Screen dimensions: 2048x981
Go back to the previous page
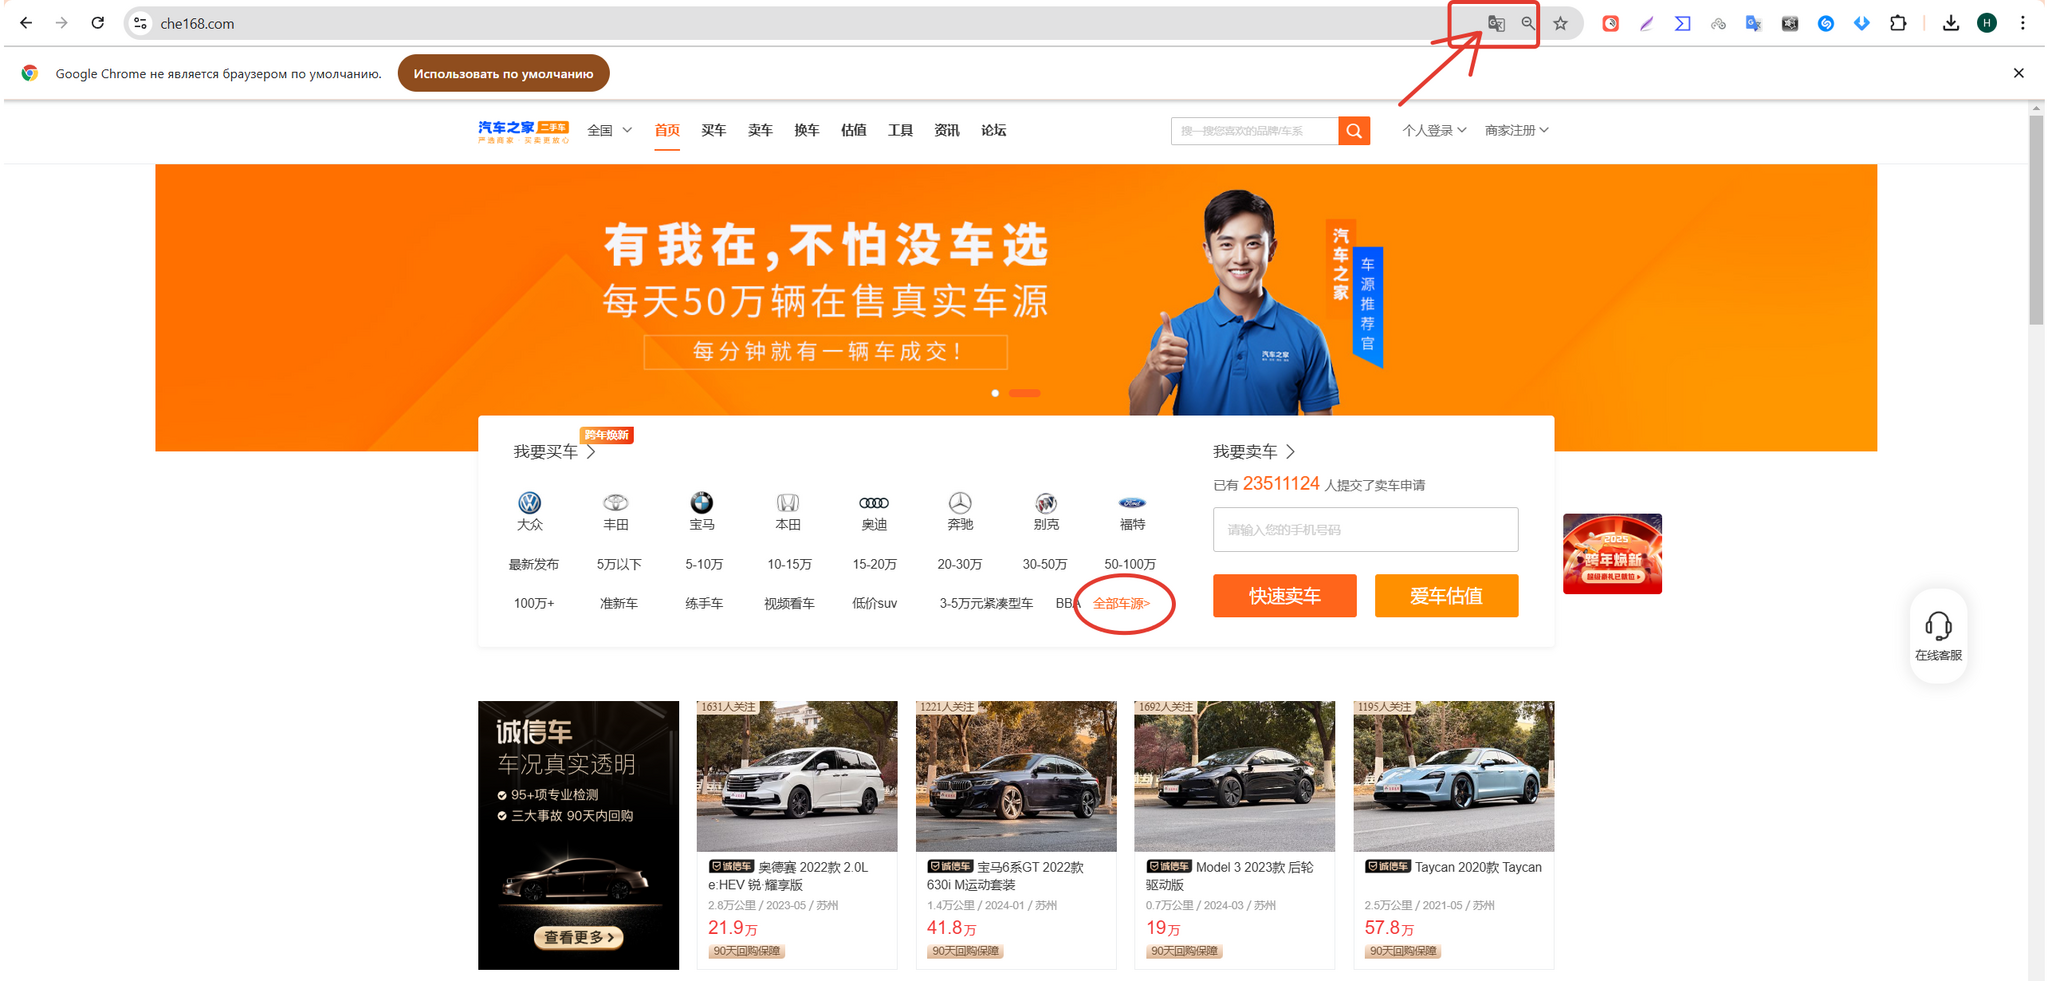26,23
